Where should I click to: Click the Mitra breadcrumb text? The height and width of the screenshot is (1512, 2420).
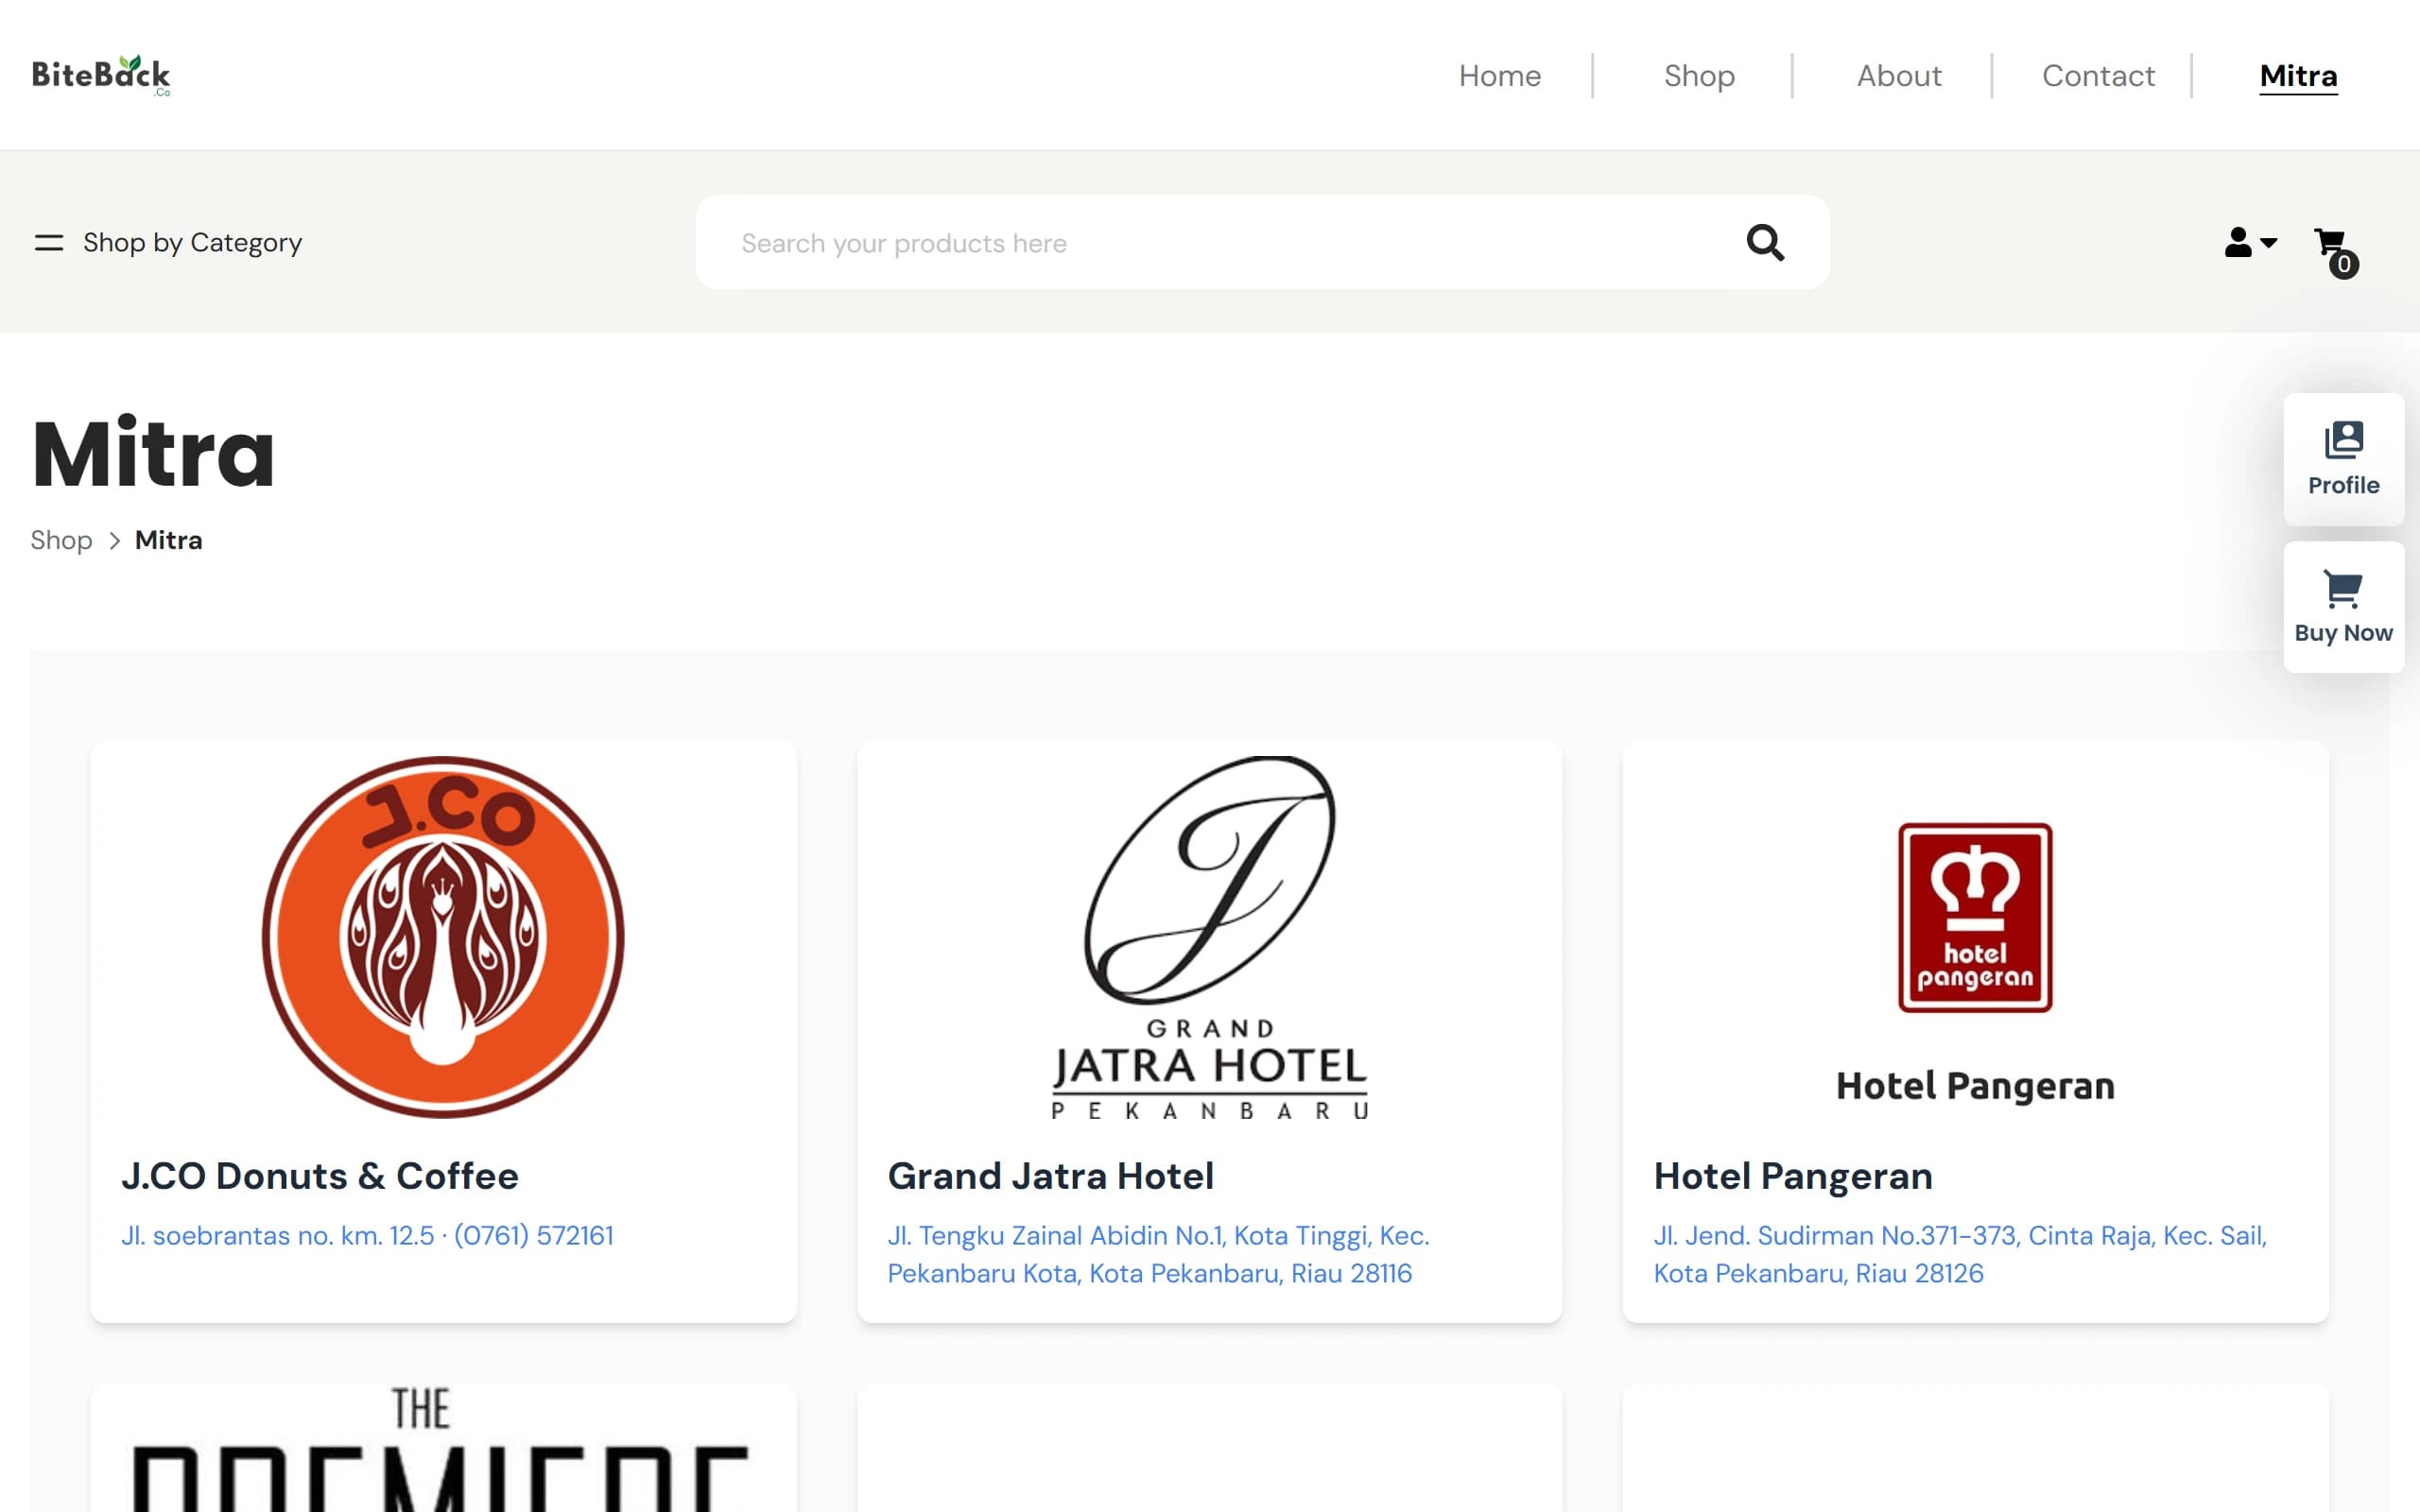click(x=168, y=540)
